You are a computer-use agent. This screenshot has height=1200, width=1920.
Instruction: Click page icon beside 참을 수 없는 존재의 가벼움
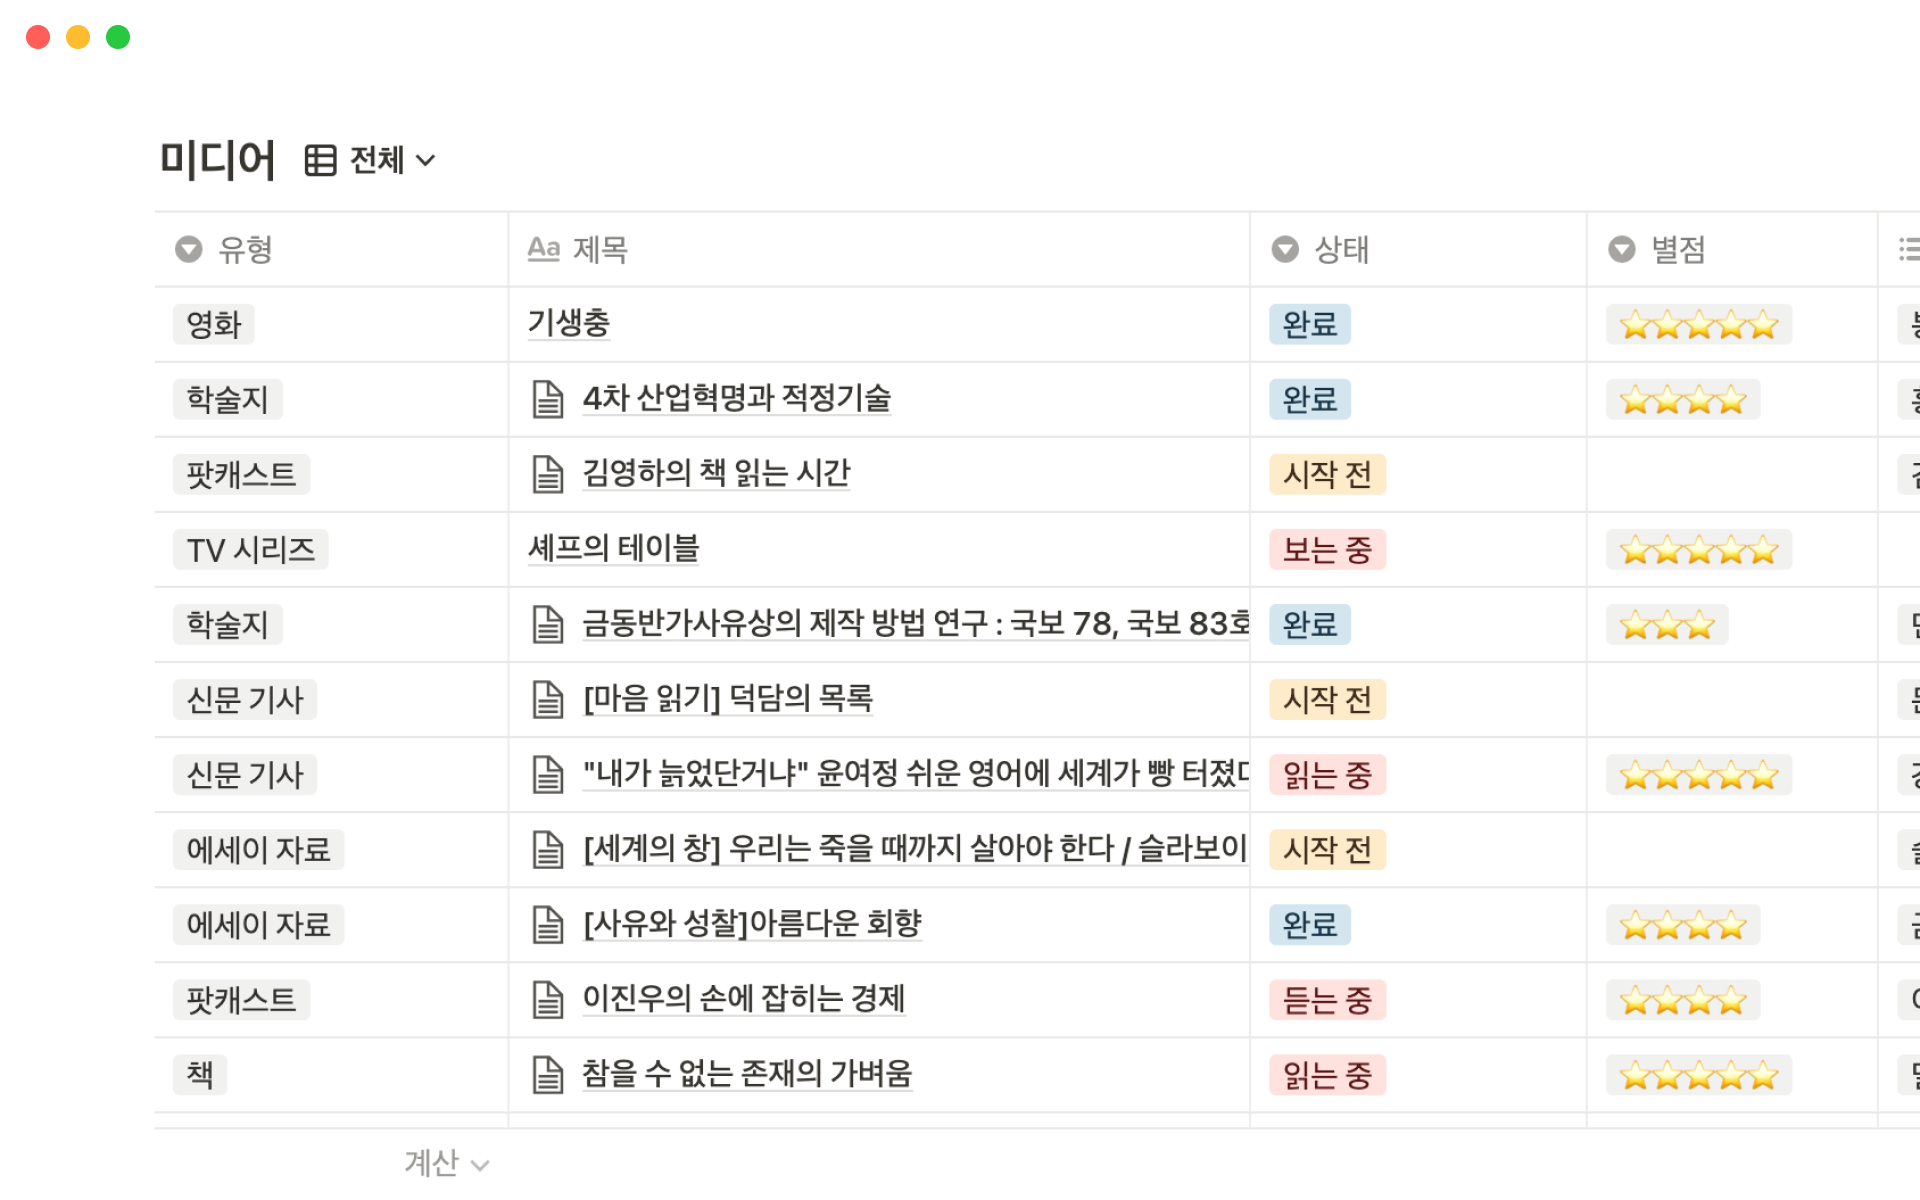[x=548, y=1074]
